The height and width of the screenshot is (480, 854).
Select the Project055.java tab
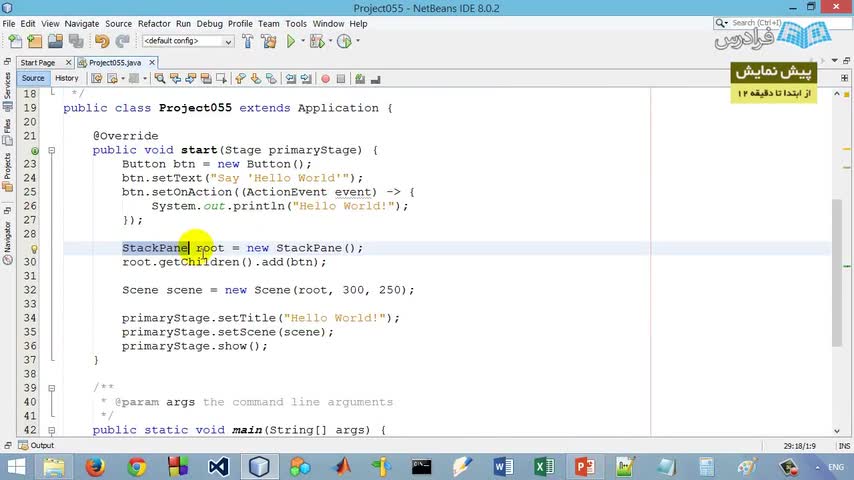pos(115,63)
